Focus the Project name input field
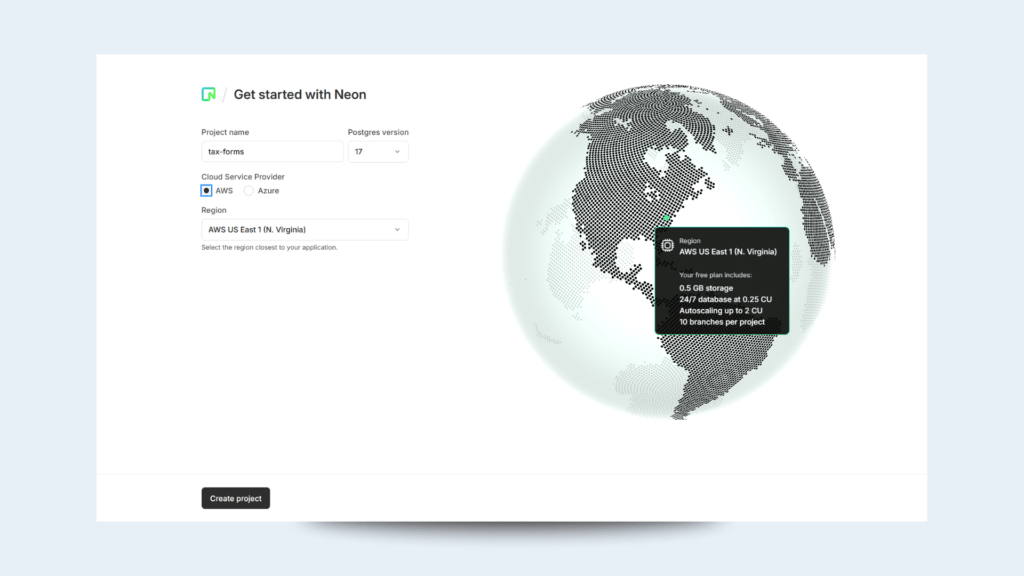1024x576 pixels. point(272,152)
